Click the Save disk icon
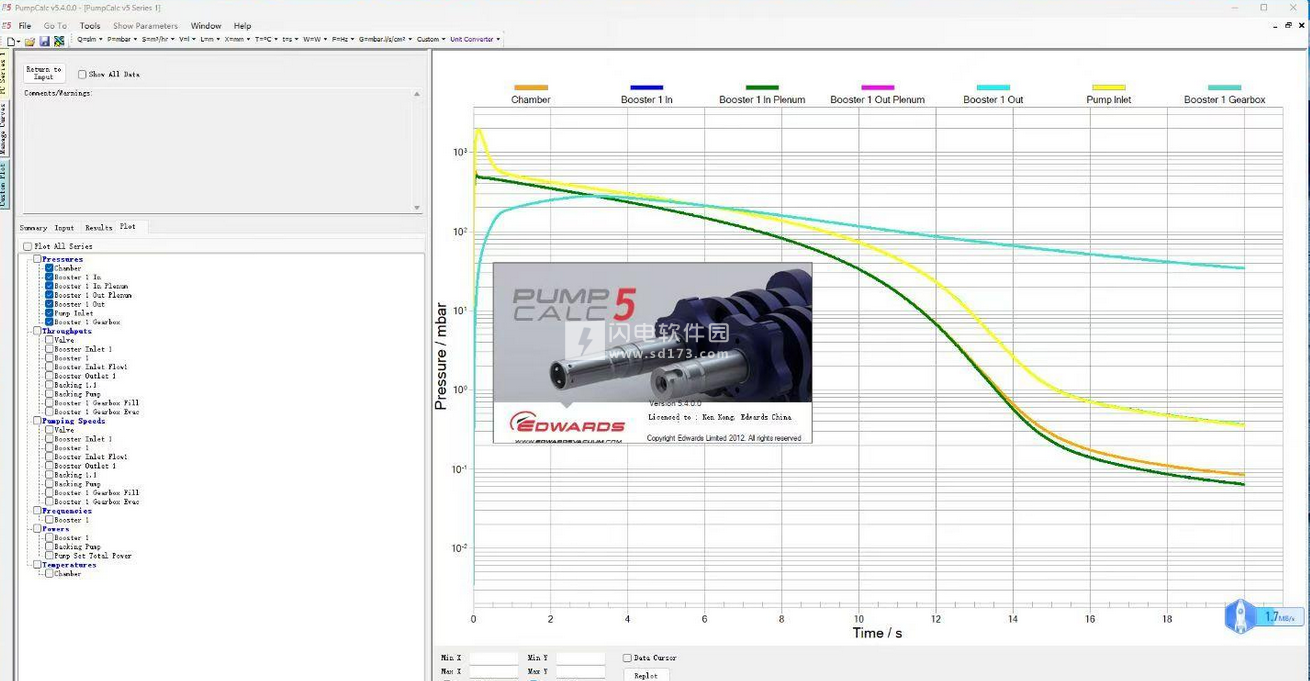Image resolution: width=1310 pixels, height=681 pixels. point(44,41)
